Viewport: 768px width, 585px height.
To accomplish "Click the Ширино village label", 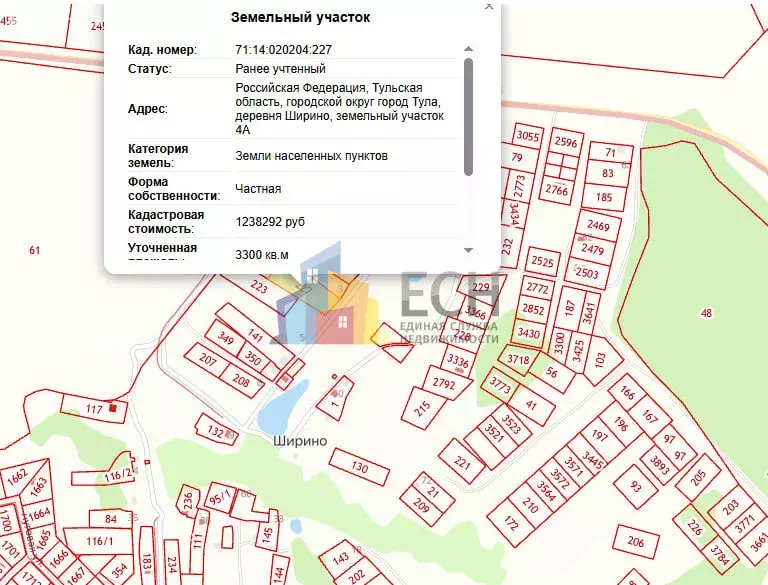I will tap(300, 441).
